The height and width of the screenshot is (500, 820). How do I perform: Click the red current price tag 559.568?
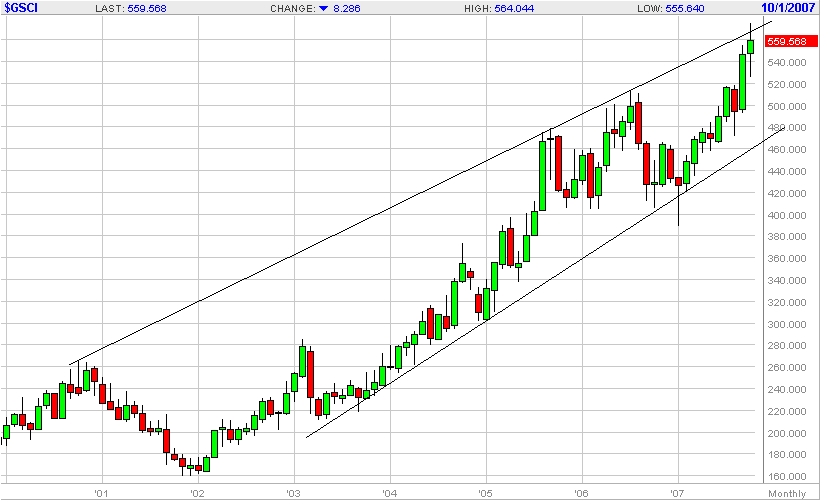(790, 41)
